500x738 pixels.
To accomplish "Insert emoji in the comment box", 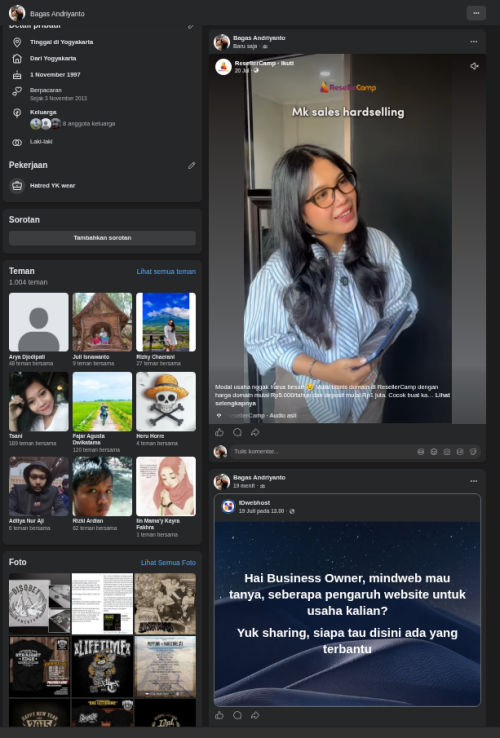I will (434, 451).
